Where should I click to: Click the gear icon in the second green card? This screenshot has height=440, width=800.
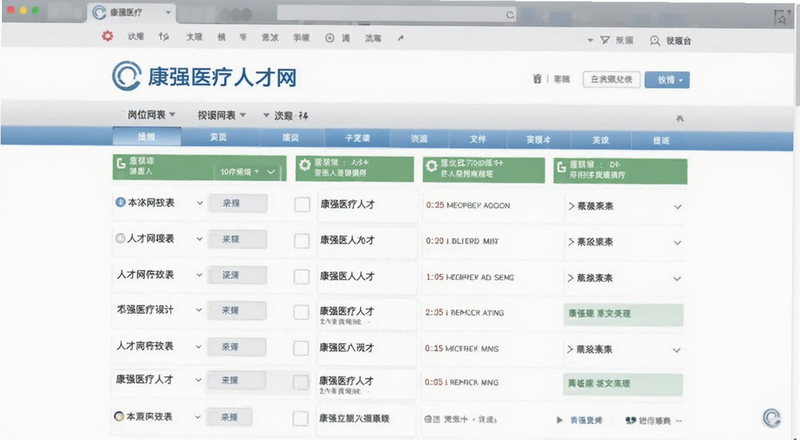pos(305,165)
